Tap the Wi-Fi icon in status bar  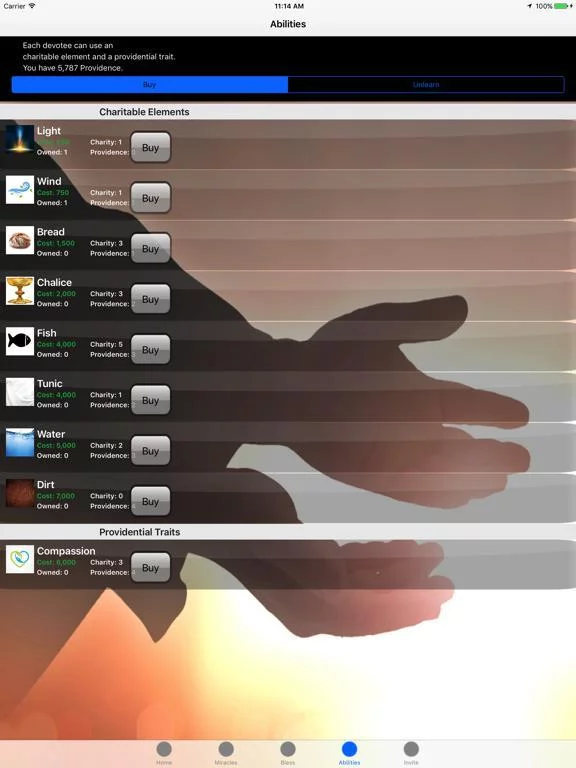point(32,6)
